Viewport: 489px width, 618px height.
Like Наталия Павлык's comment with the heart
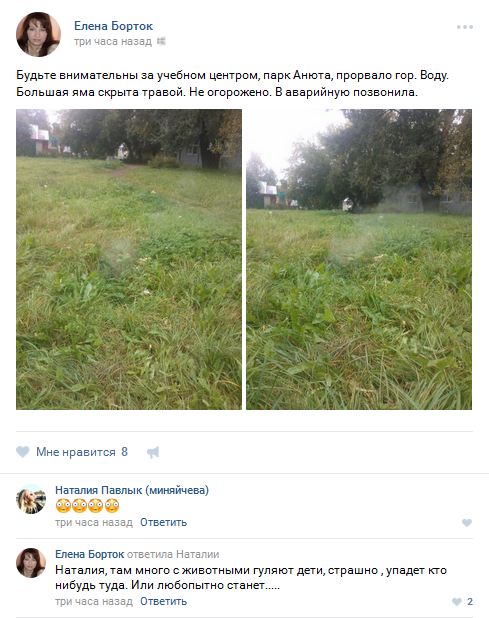pyautogui.click(x=467, y=523)
